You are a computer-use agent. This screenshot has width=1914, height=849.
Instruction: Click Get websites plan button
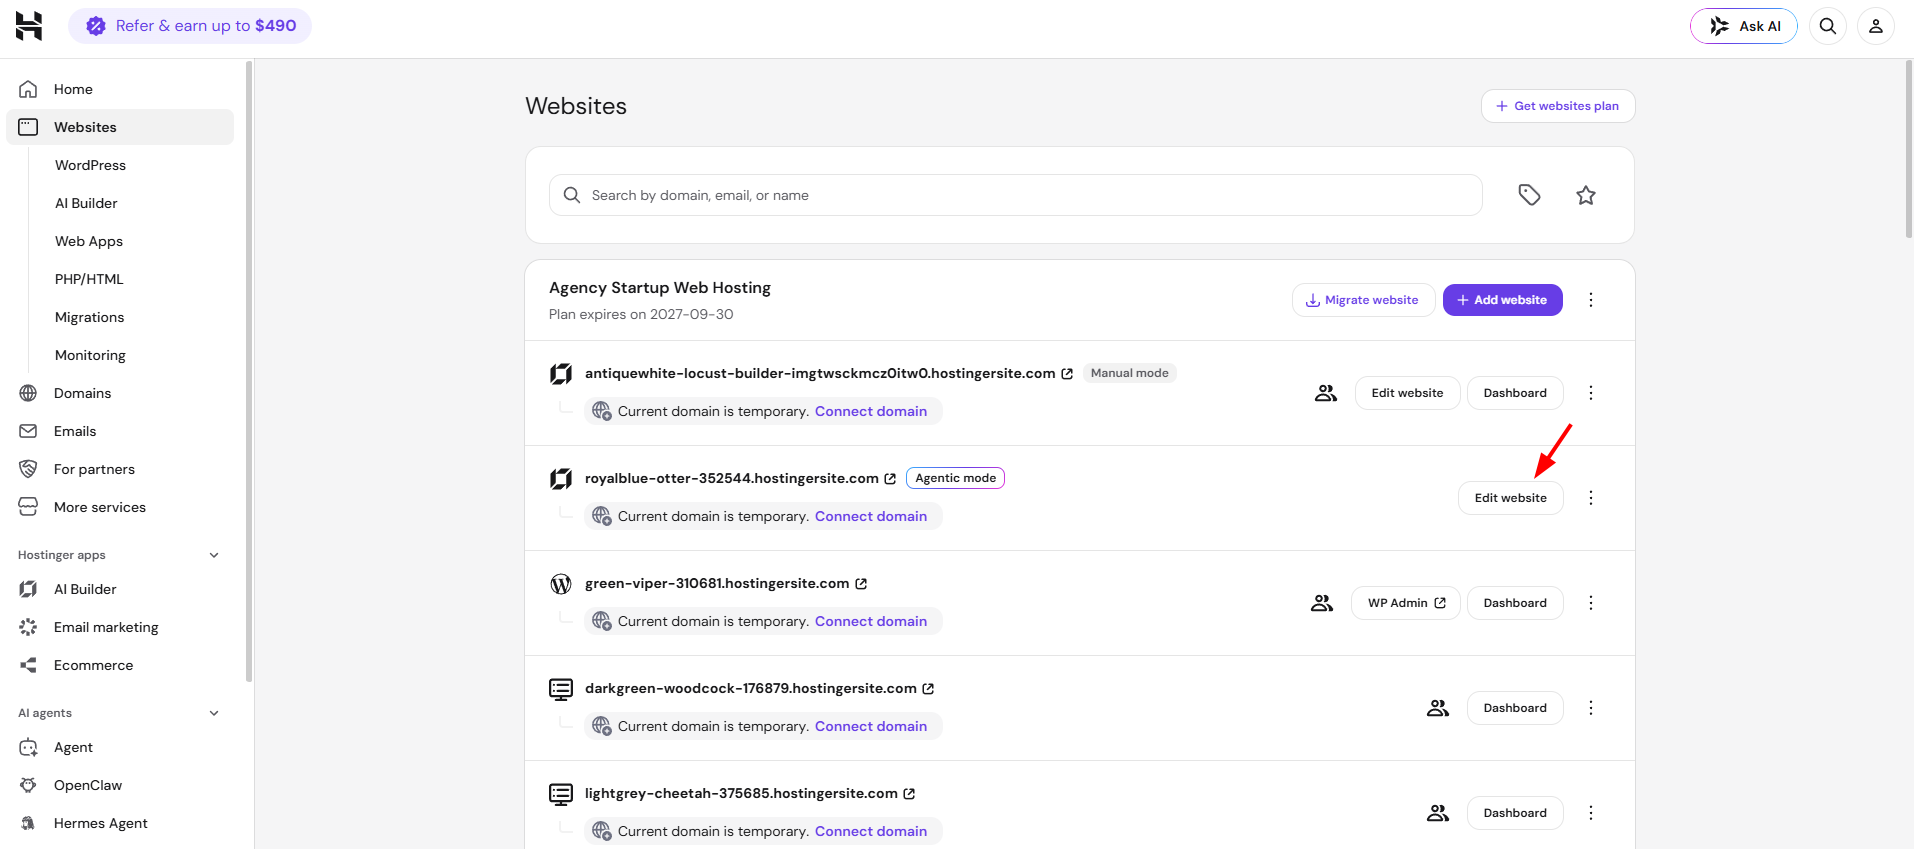point(1558,106)
